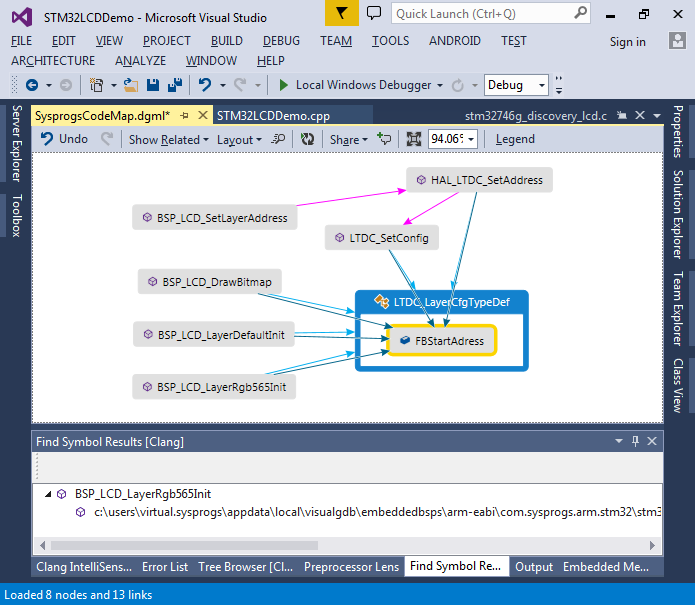Click the Open File folder icon
Screen dimensions: 695x605
point(130,85)
